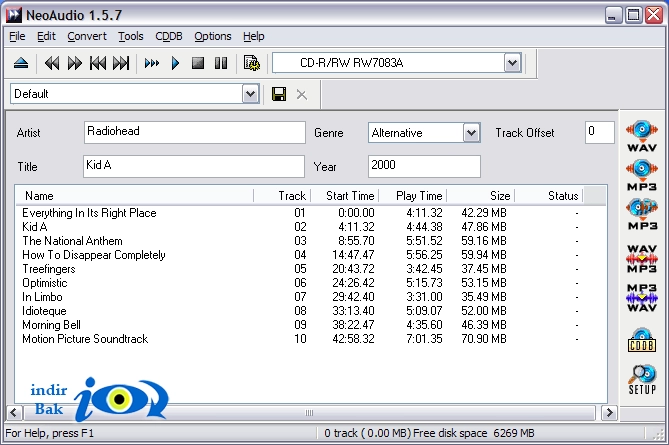669x445 pixels.
Task: Fast forward the current track
Action: pos(75,64)
